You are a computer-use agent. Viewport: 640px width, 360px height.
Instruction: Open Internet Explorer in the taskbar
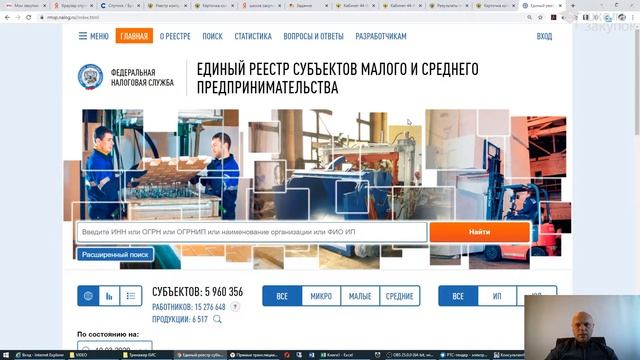tap(40, 355)
